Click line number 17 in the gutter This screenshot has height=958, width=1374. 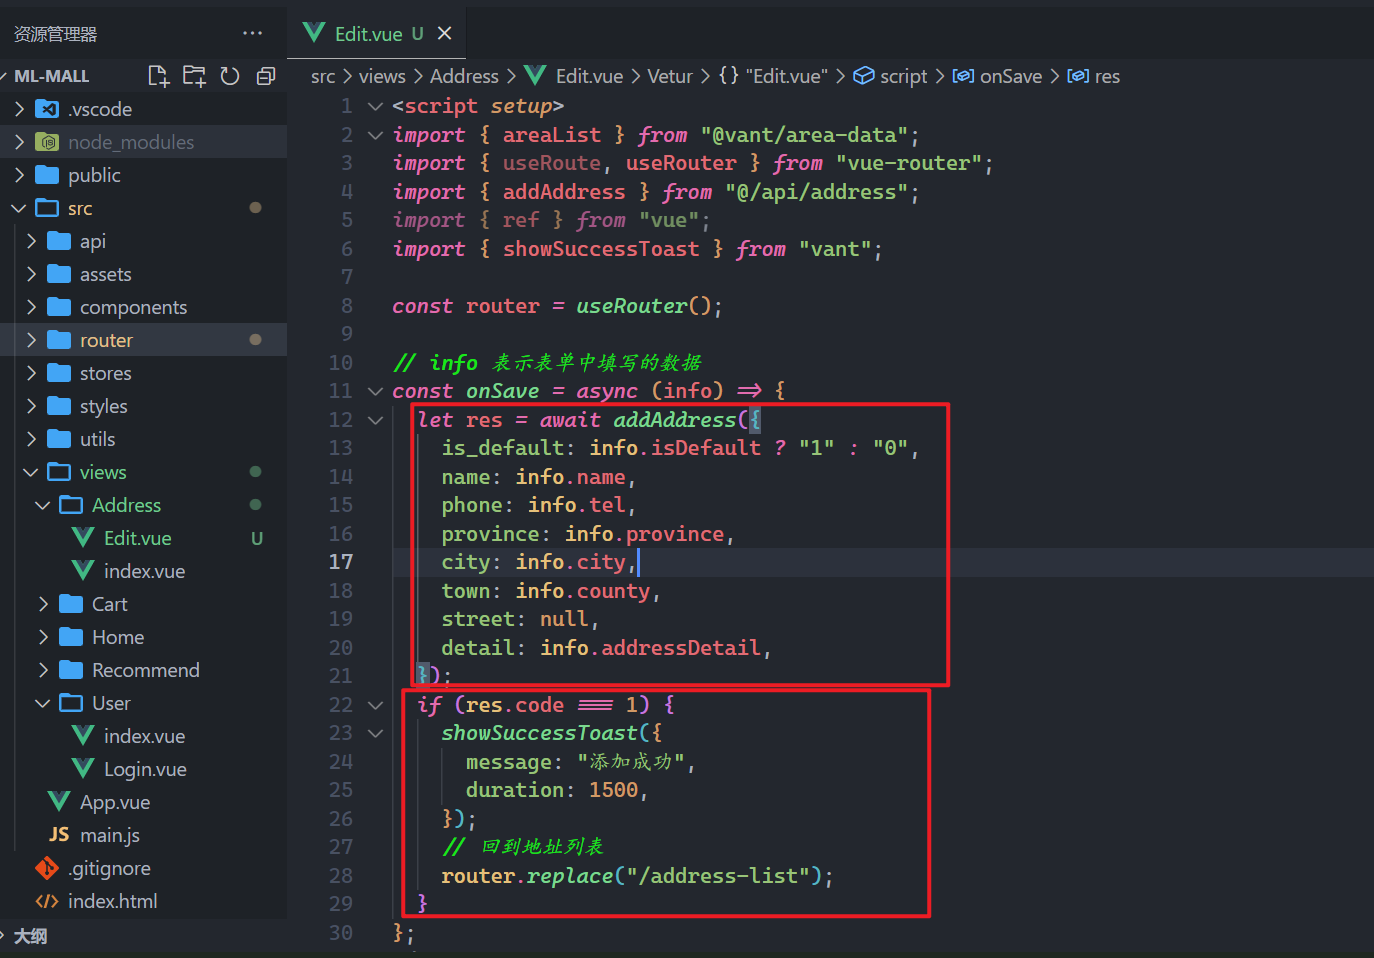pyautogui.click(x=341, y=562)
